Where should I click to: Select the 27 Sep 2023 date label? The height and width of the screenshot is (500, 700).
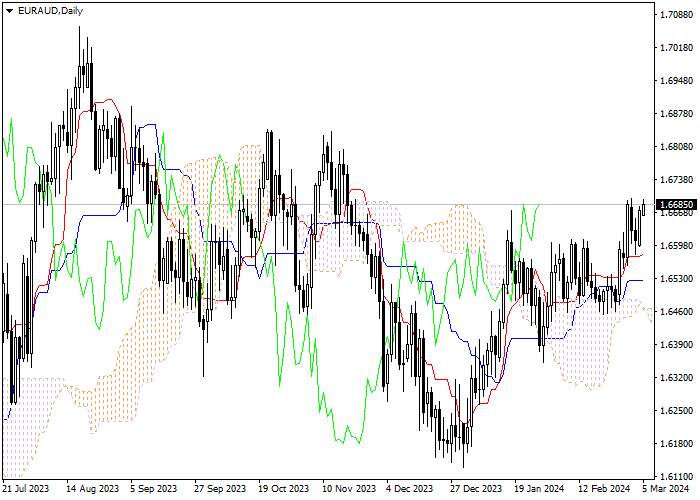coord(220,489)
